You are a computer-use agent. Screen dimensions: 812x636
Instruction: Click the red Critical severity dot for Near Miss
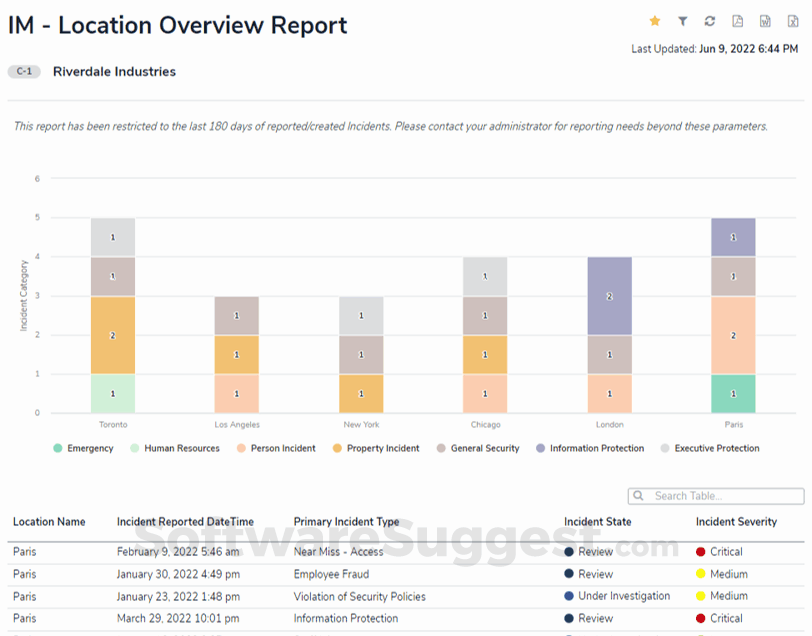700,552
